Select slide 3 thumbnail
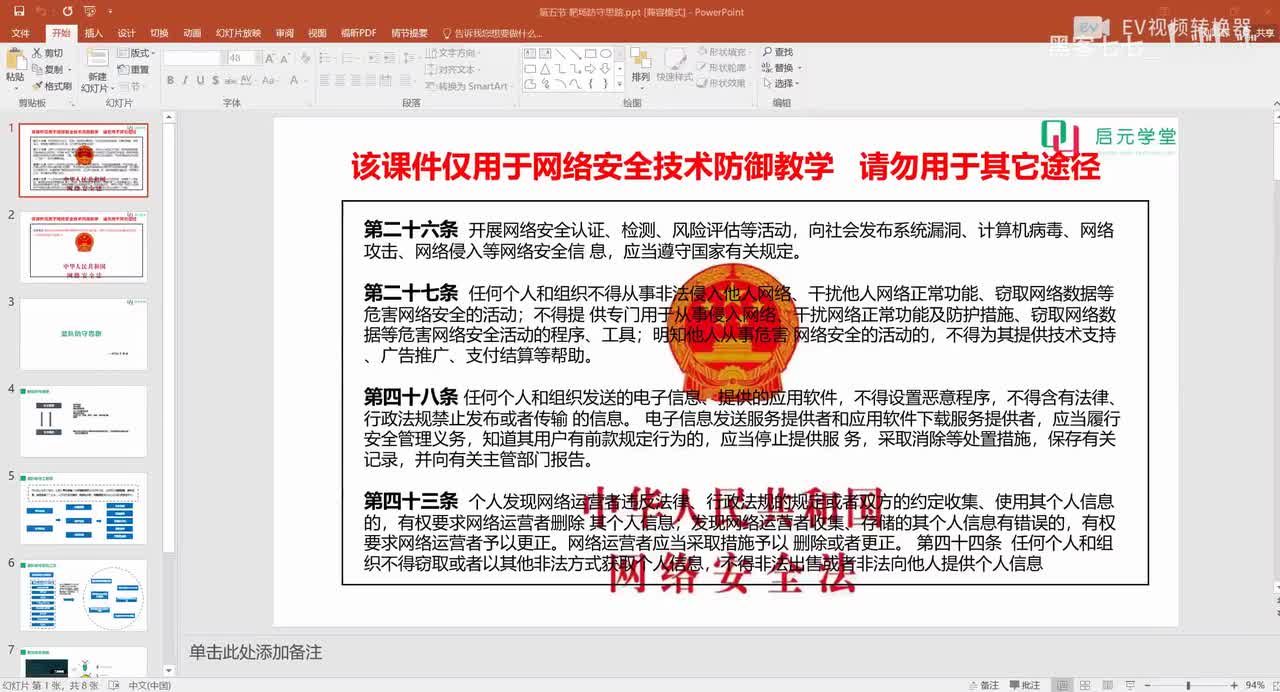Screen dimensions: 1280x692 (83, 334)
